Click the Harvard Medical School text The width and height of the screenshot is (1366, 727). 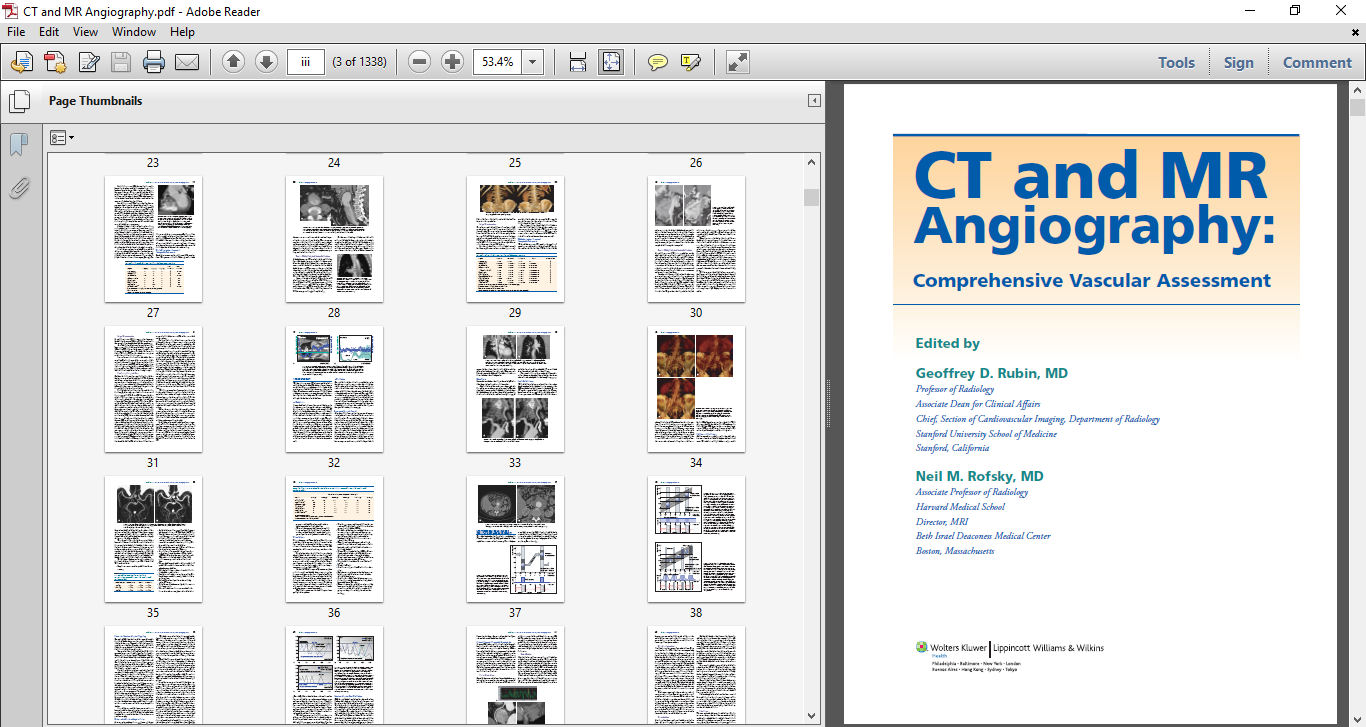click(960, 507)
